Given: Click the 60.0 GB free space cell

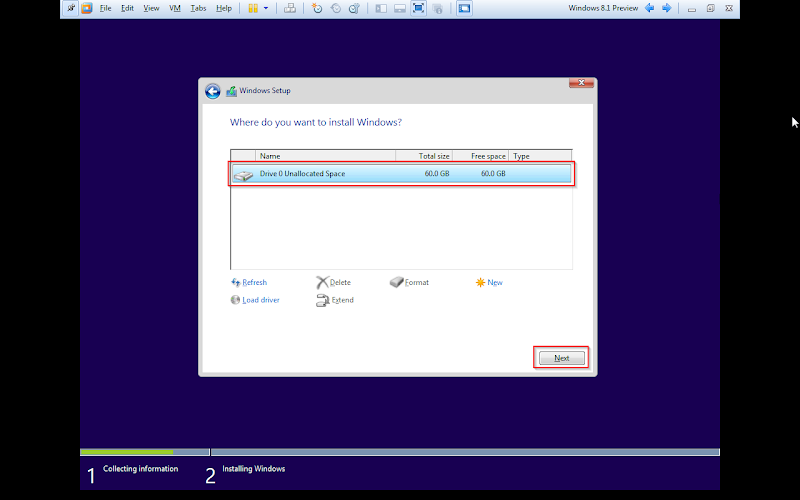Looking at the screenshot, I should pos(493,173).
